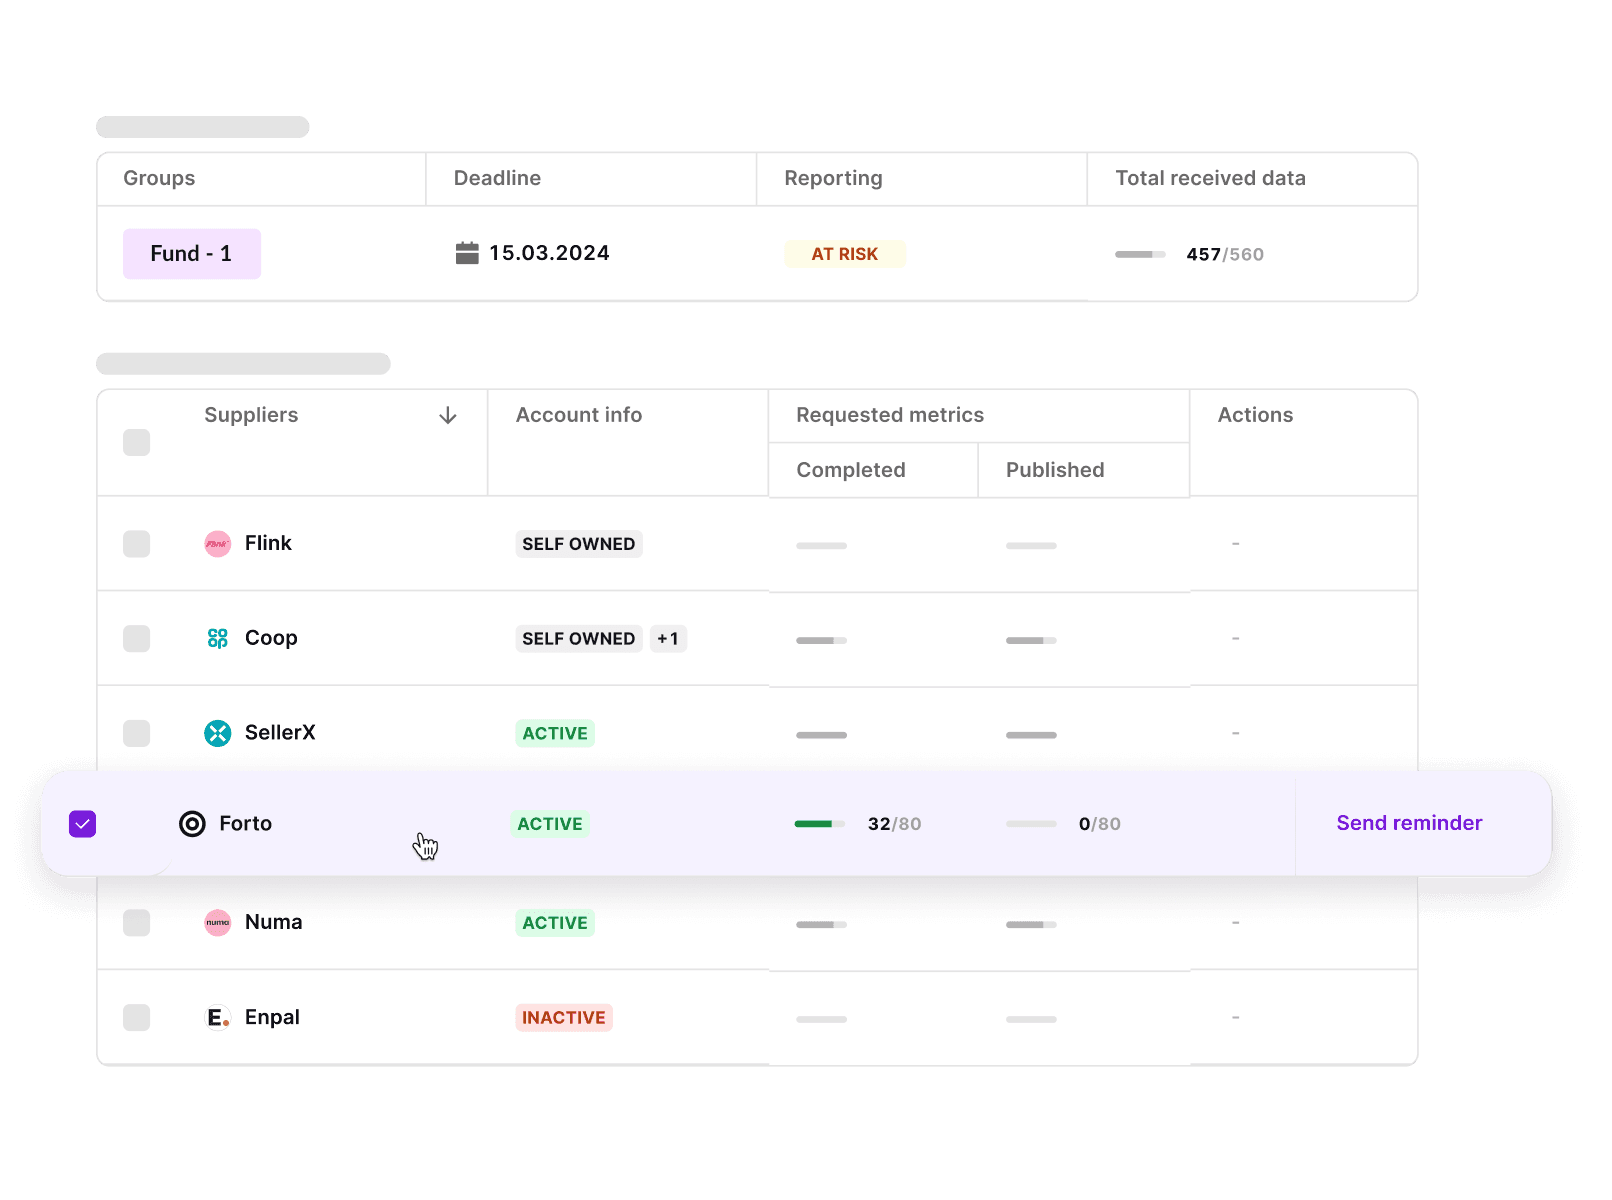Click Send reminder for Forto
Screen dimensions: 1612x1200
[1409, 823]
